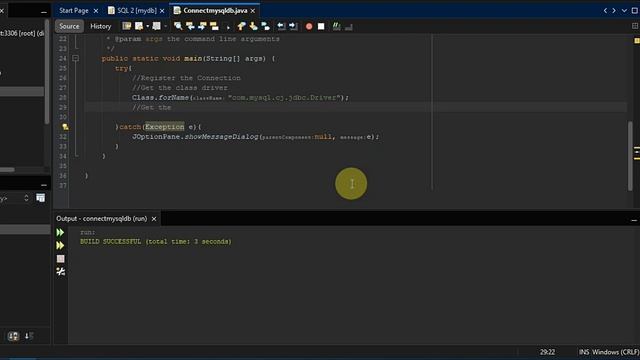Click the Find Selection magnifier icon

[x=178, y=26]
